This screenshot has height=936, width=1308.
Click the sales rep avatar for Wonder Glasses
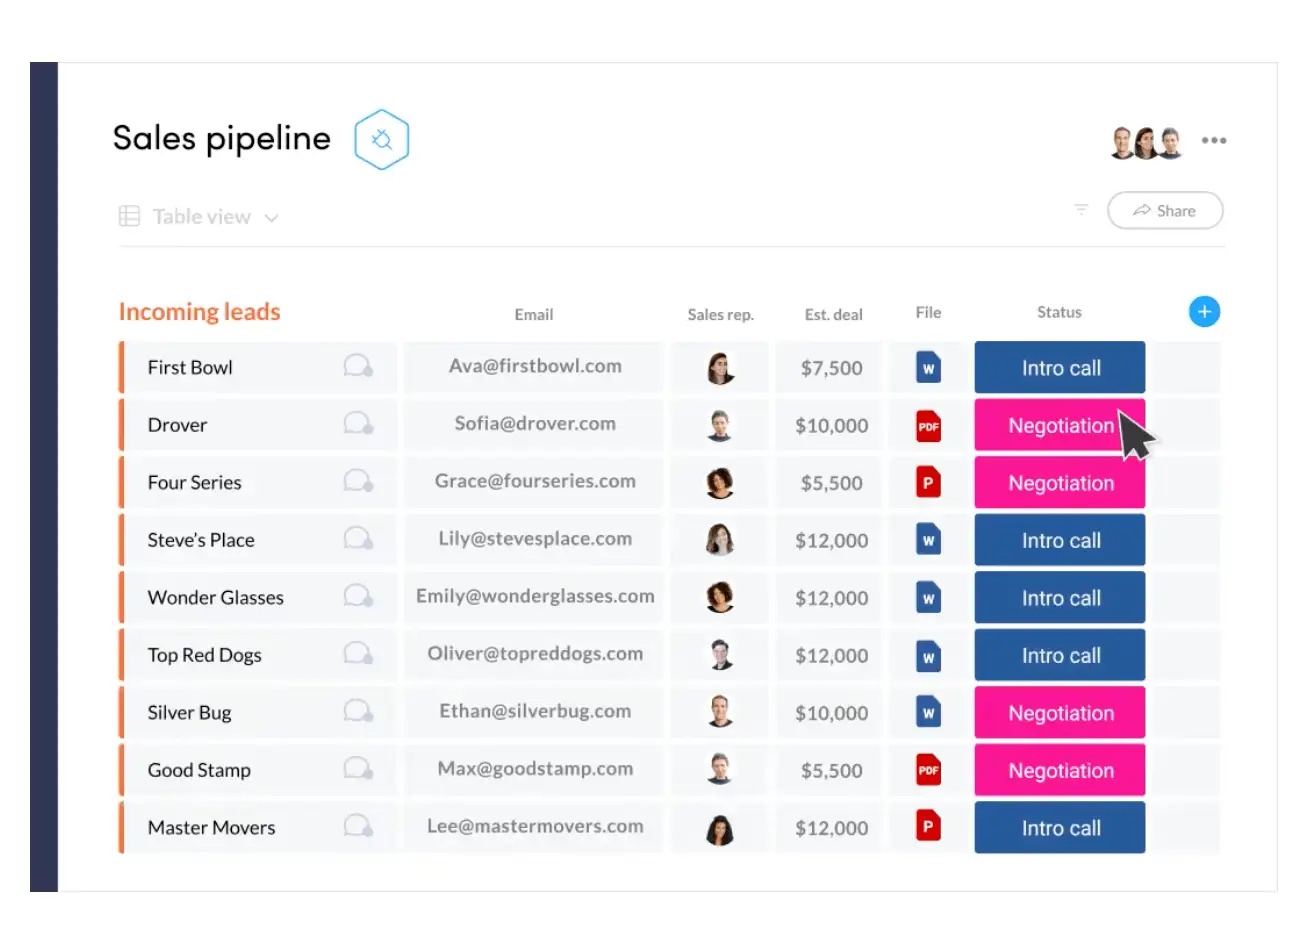[720, 598]
